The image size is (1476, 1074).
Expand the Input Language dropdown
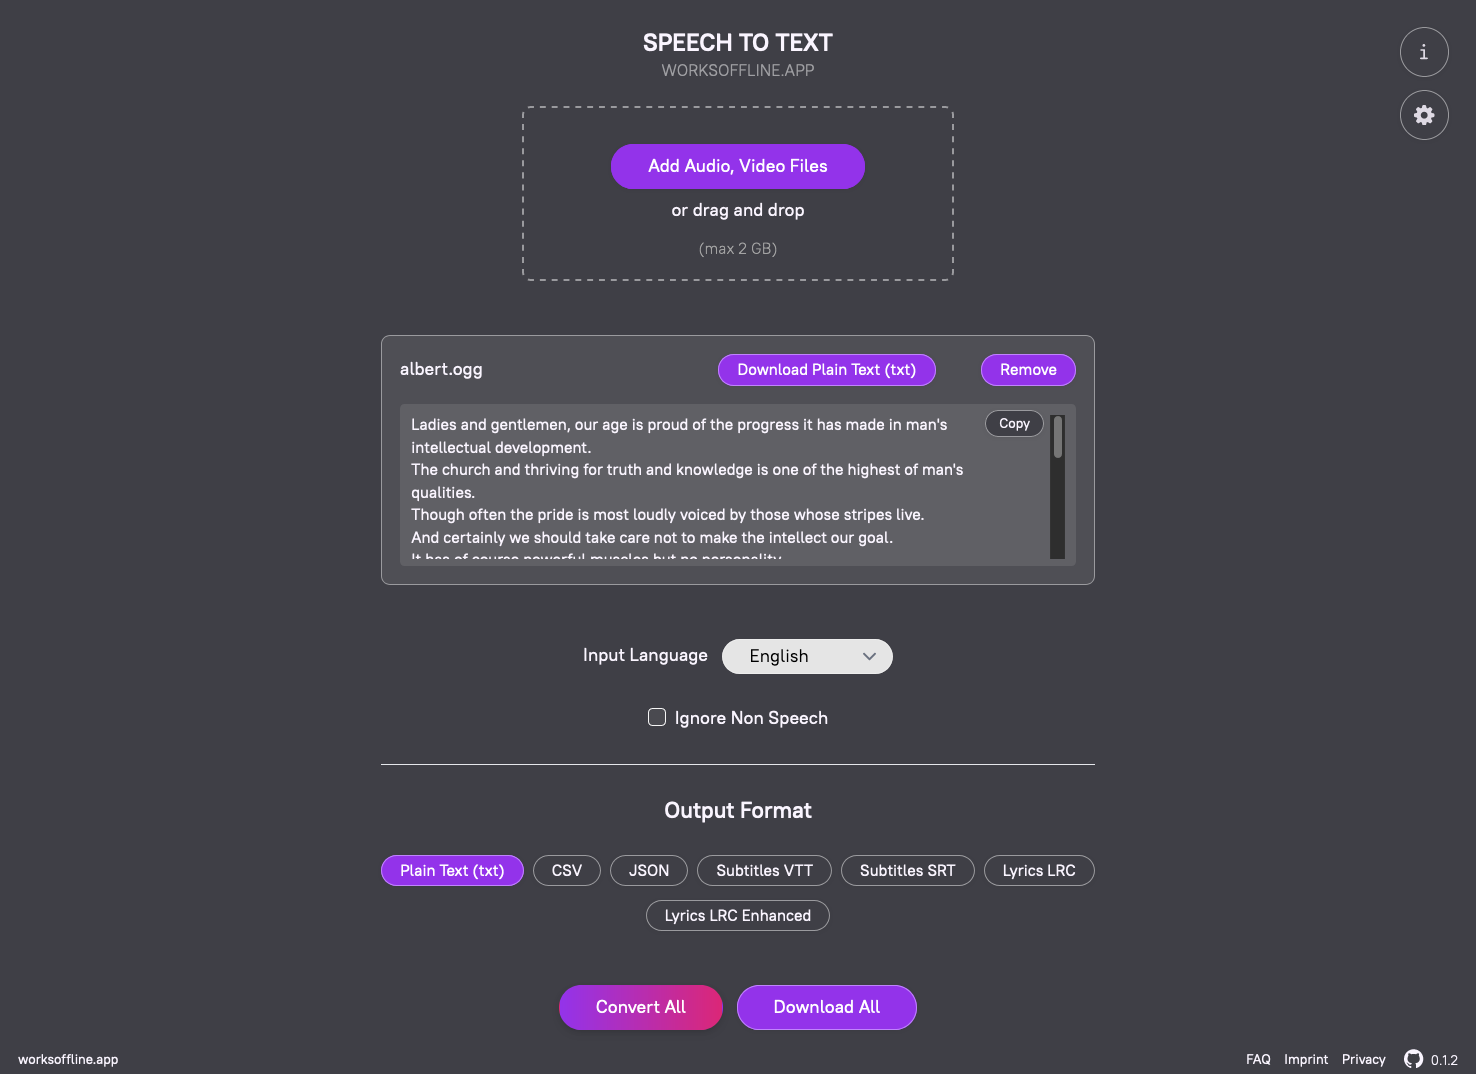[x=807, y=656]
